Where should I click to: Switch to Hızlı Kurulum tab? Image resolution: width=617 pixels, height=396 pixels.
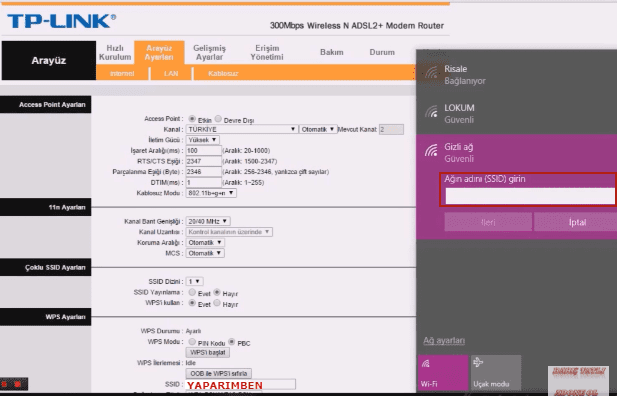[x=115, y=52]
